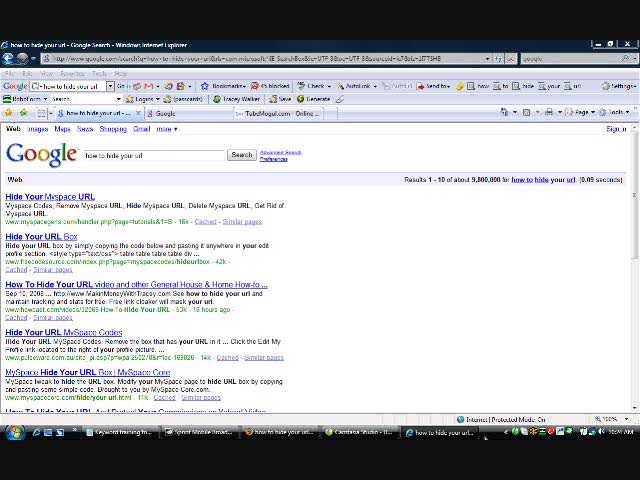Find the word 'your' toolbar button

(549, 86)
